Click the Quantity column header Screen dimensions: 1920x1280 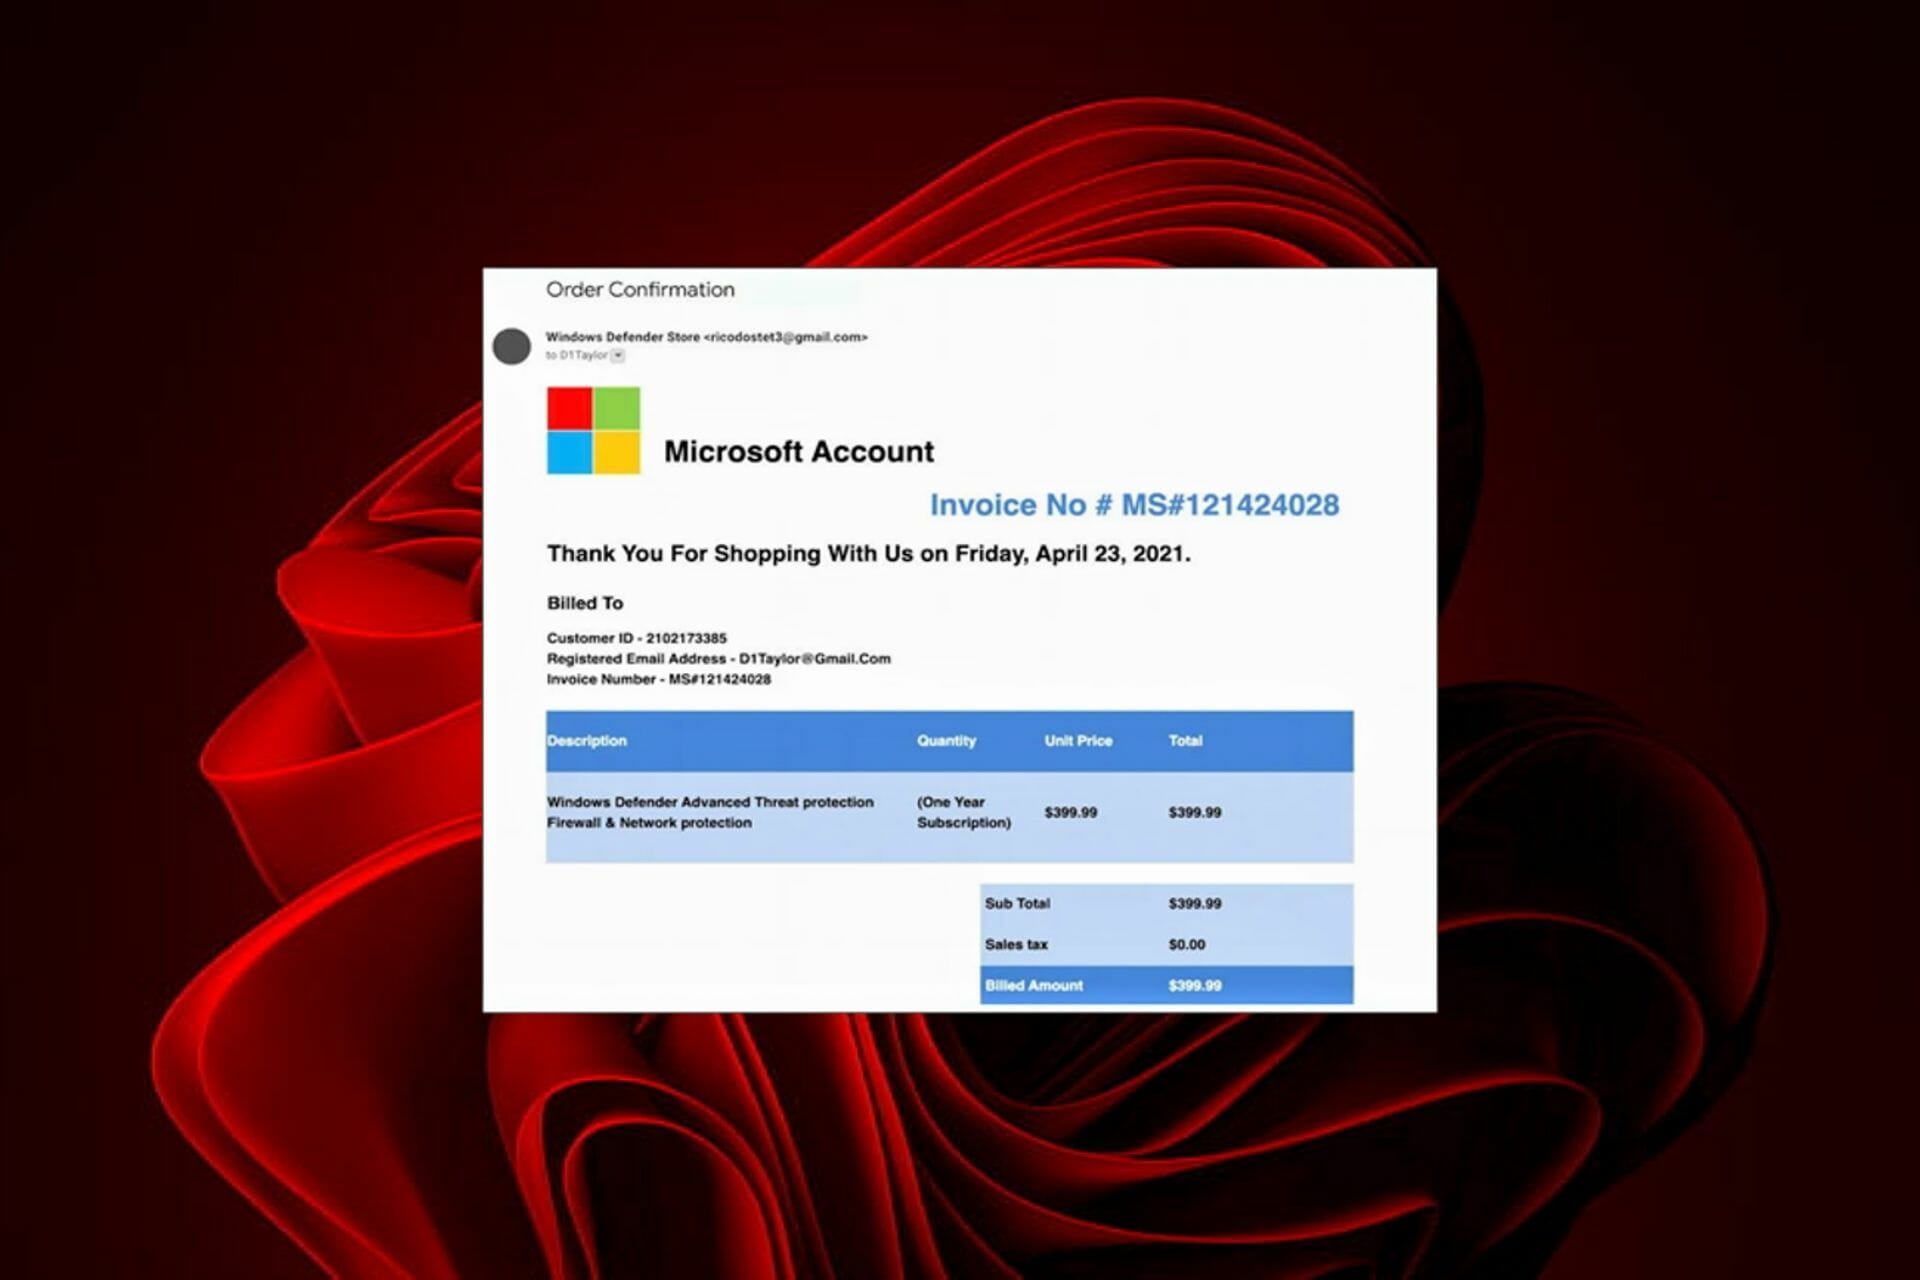(946, 741)
